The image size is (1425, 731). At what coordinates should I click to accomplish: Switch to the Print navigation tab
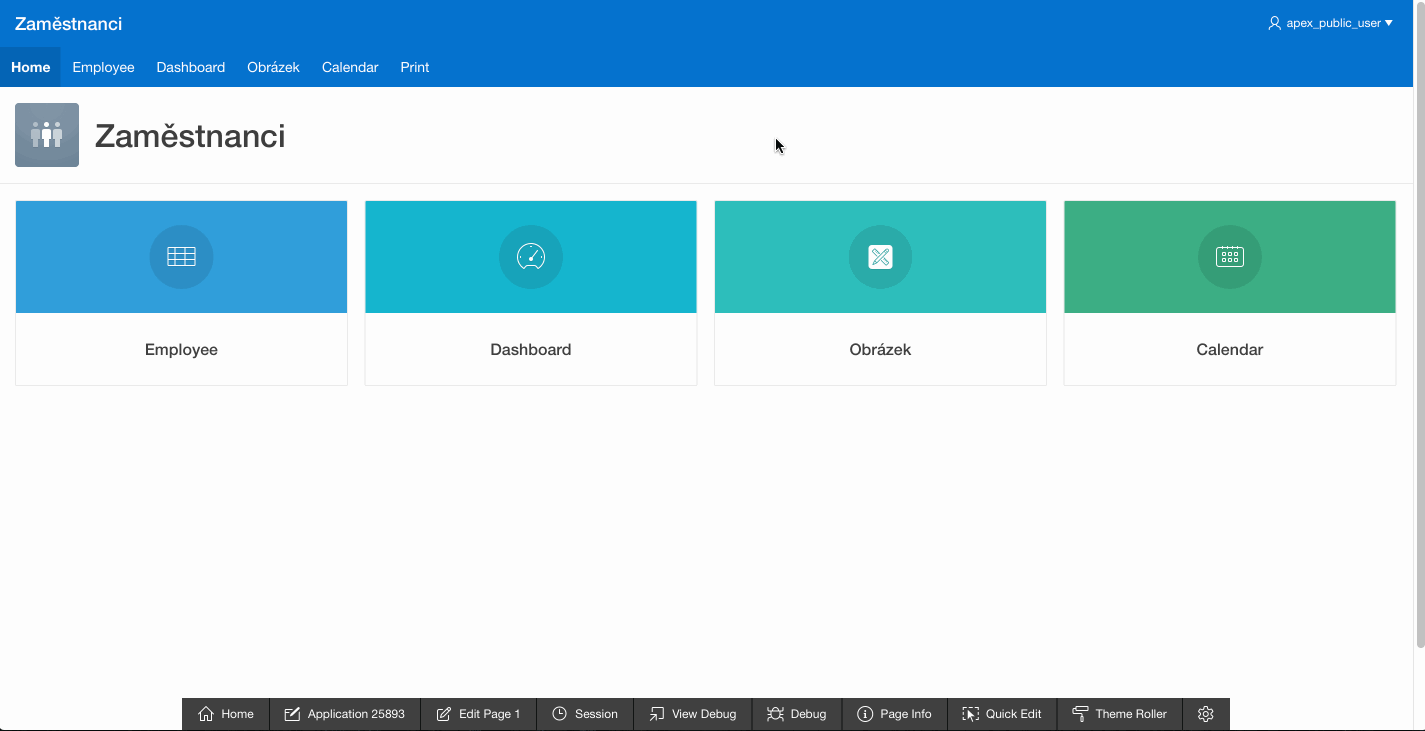pyautogui.click(x=414, y=67)
